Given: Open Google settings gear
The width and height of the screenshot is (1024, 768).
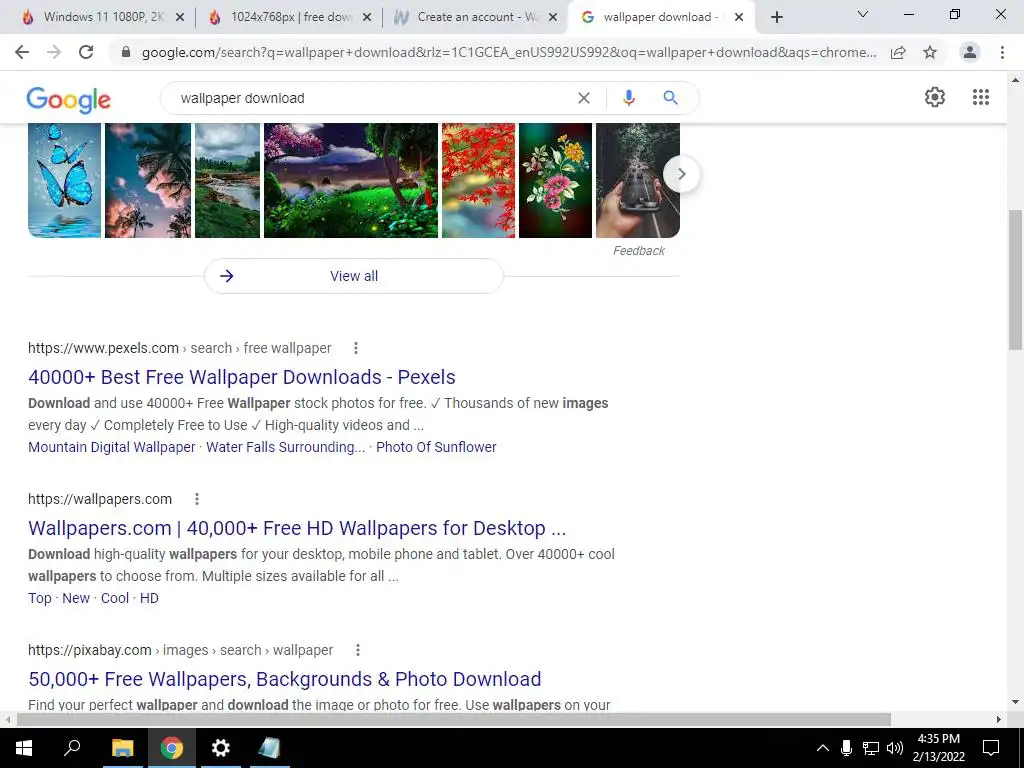Looking at the screenshot, I should click(x=935, y=97).
